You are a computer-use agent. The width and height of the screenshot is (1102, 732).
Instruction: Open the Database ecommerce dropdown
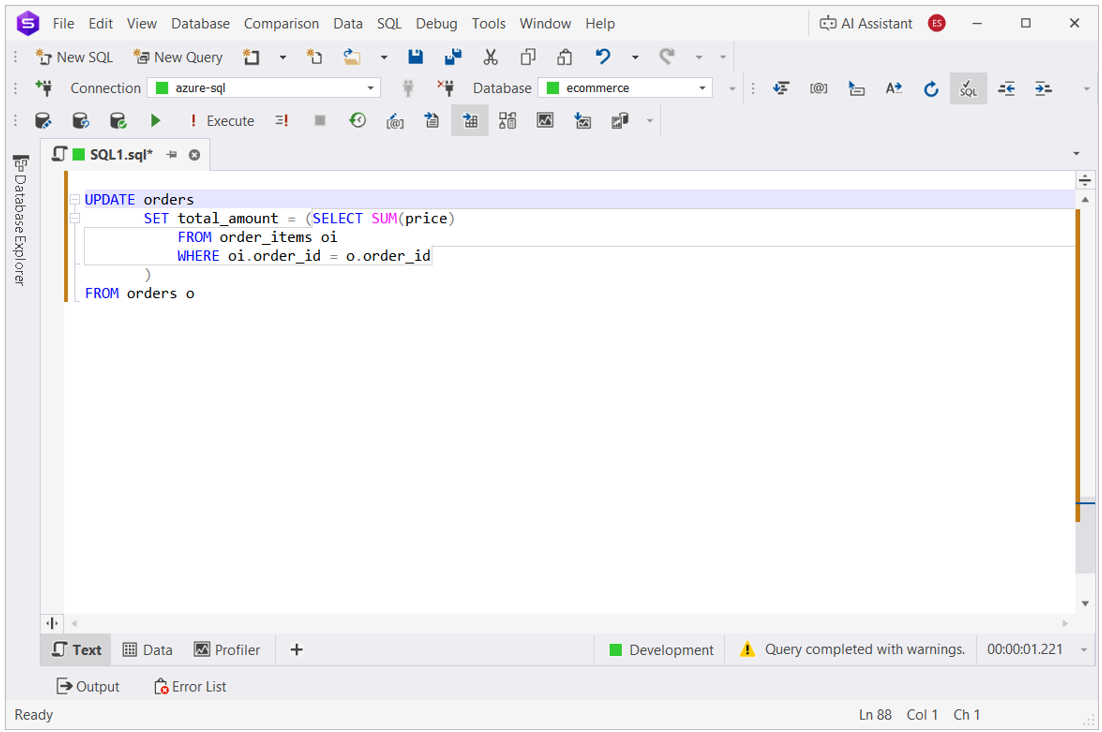[x=625, y=88]
